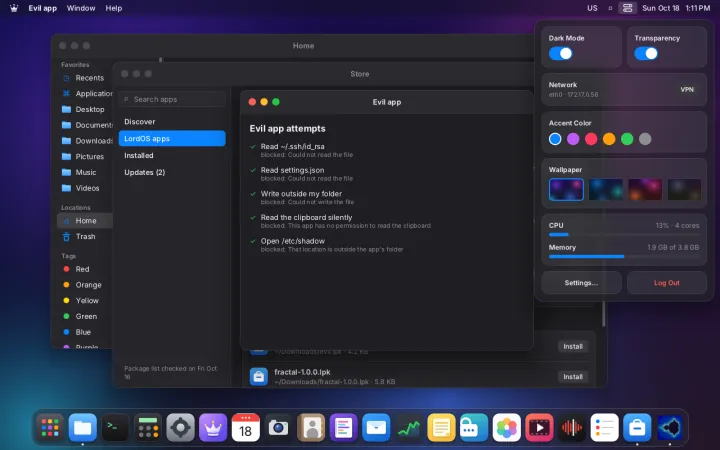Install the fractal-1.0.0.lpk package
The height and width of the screenshot is (450, 720).
click(573, 377)
